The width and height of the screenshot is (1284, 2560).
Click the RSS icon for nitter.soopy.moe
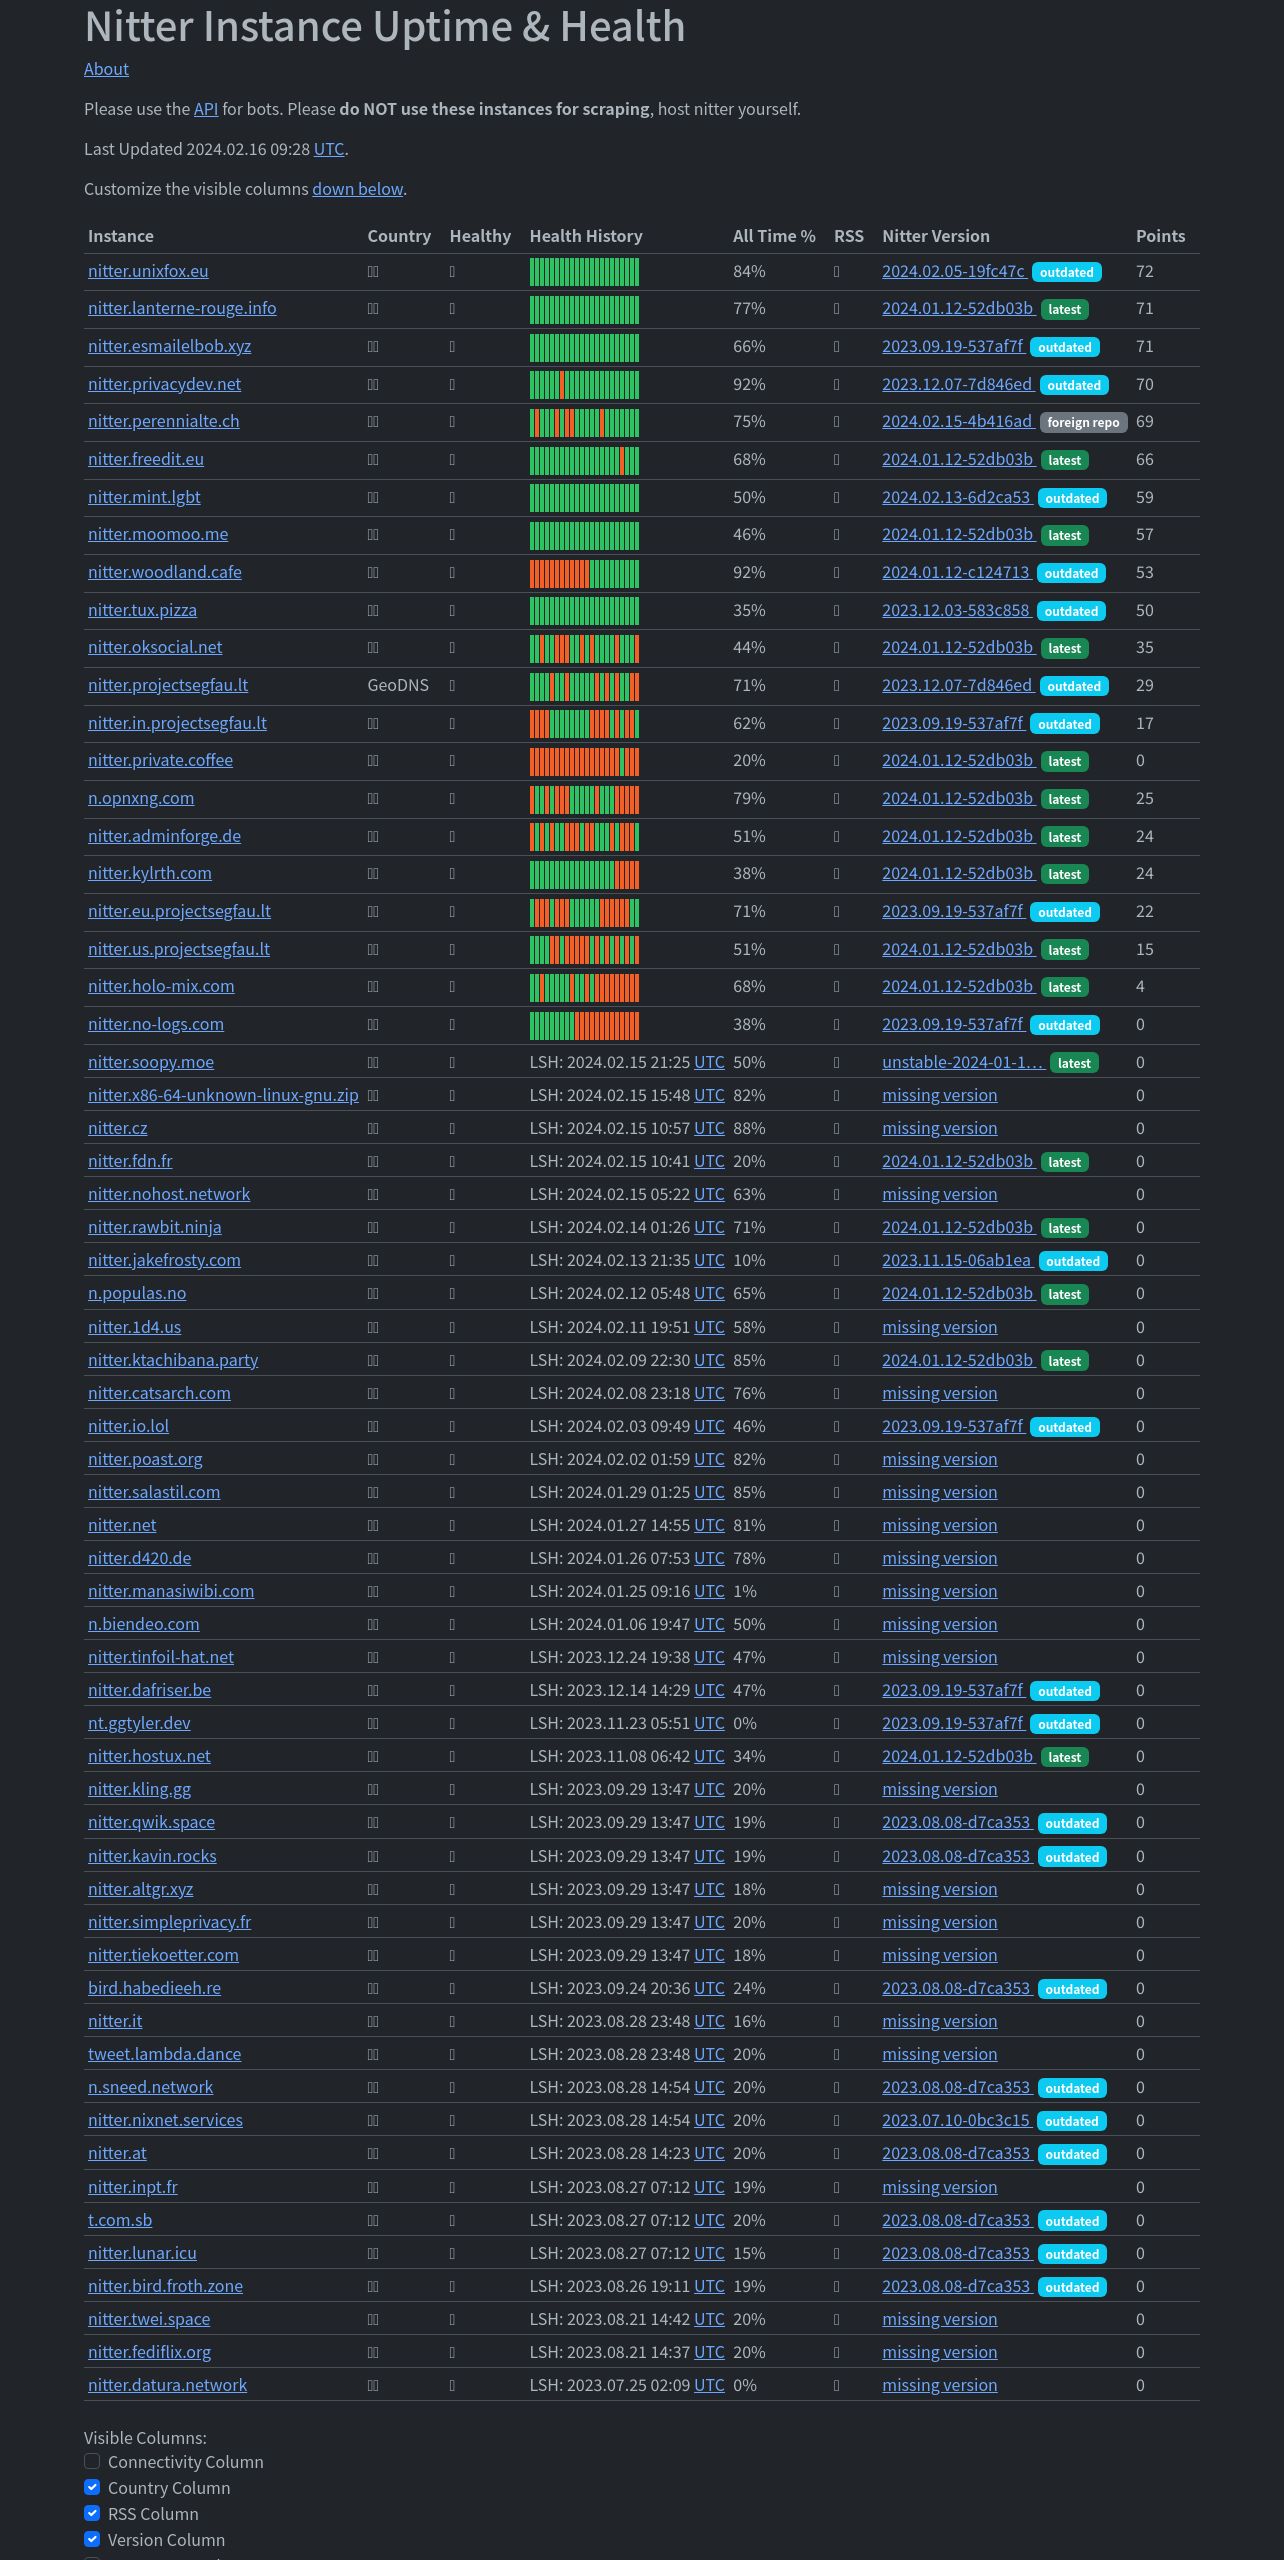[837, 1063]
